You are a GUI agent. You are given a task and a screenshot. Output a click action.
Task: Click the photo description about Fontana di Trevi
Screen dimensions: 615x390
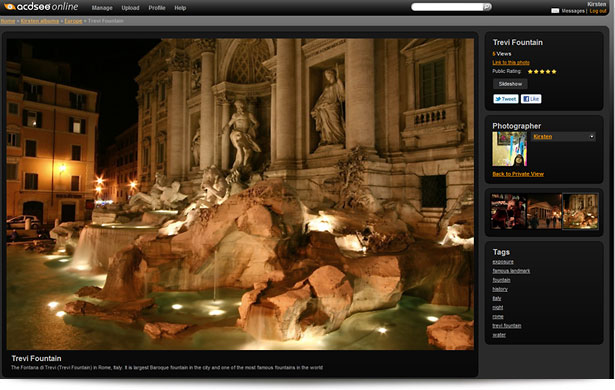point(167,368)
